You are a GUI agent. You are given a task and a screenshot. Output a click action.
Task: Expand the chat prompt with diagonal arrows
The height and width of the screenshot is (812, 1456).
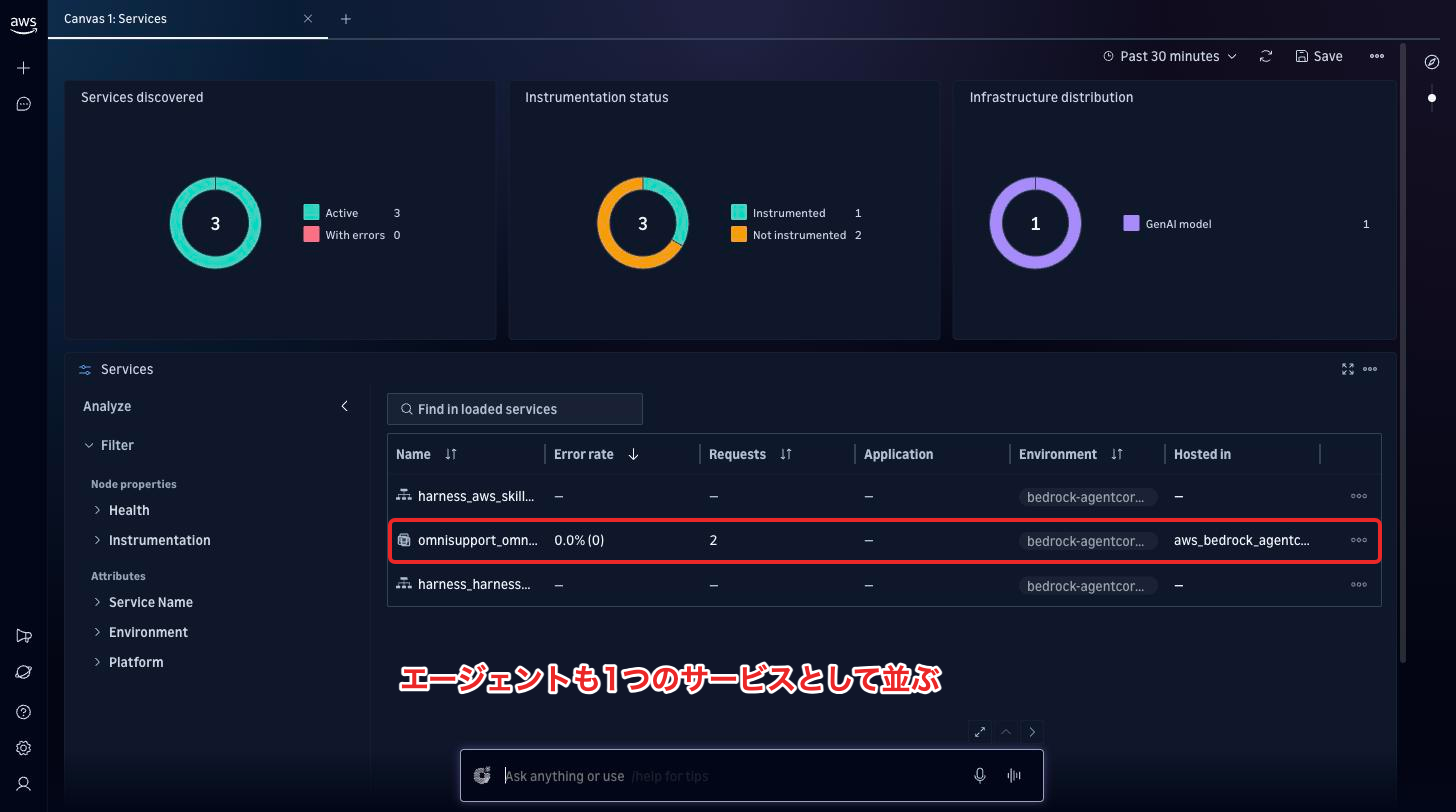(980, 732)
